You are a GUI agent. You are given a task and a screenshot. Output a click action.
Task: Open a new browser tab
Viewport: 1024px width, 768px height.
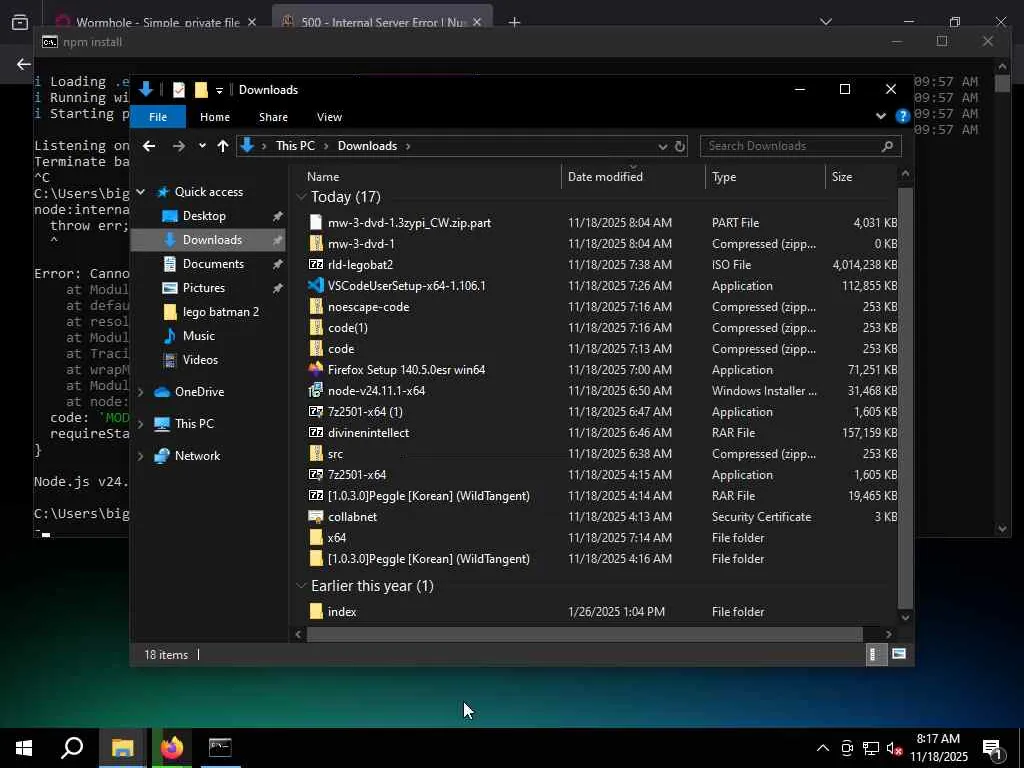click(x=515, y=22)
